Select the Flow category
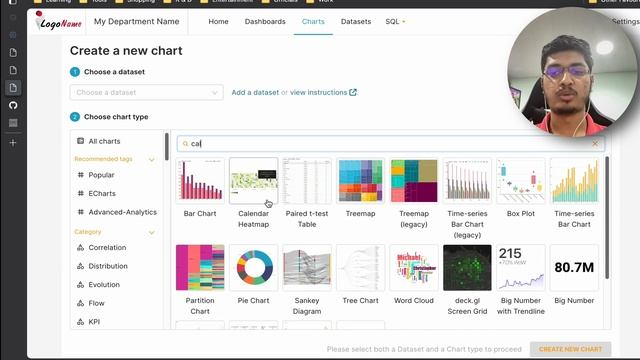The width and height of the screenshot is (640, 360). click(96, 303)
